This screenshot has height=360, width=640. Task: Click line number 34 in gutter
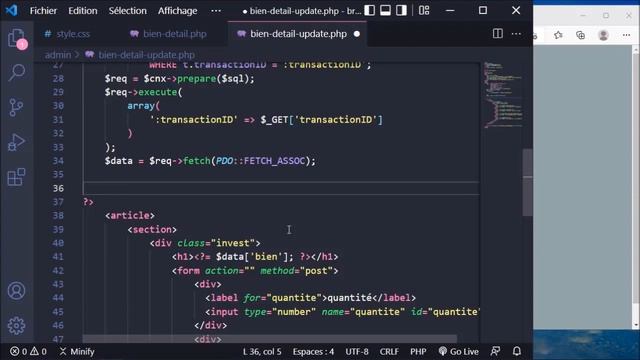(x=58, y=161)
